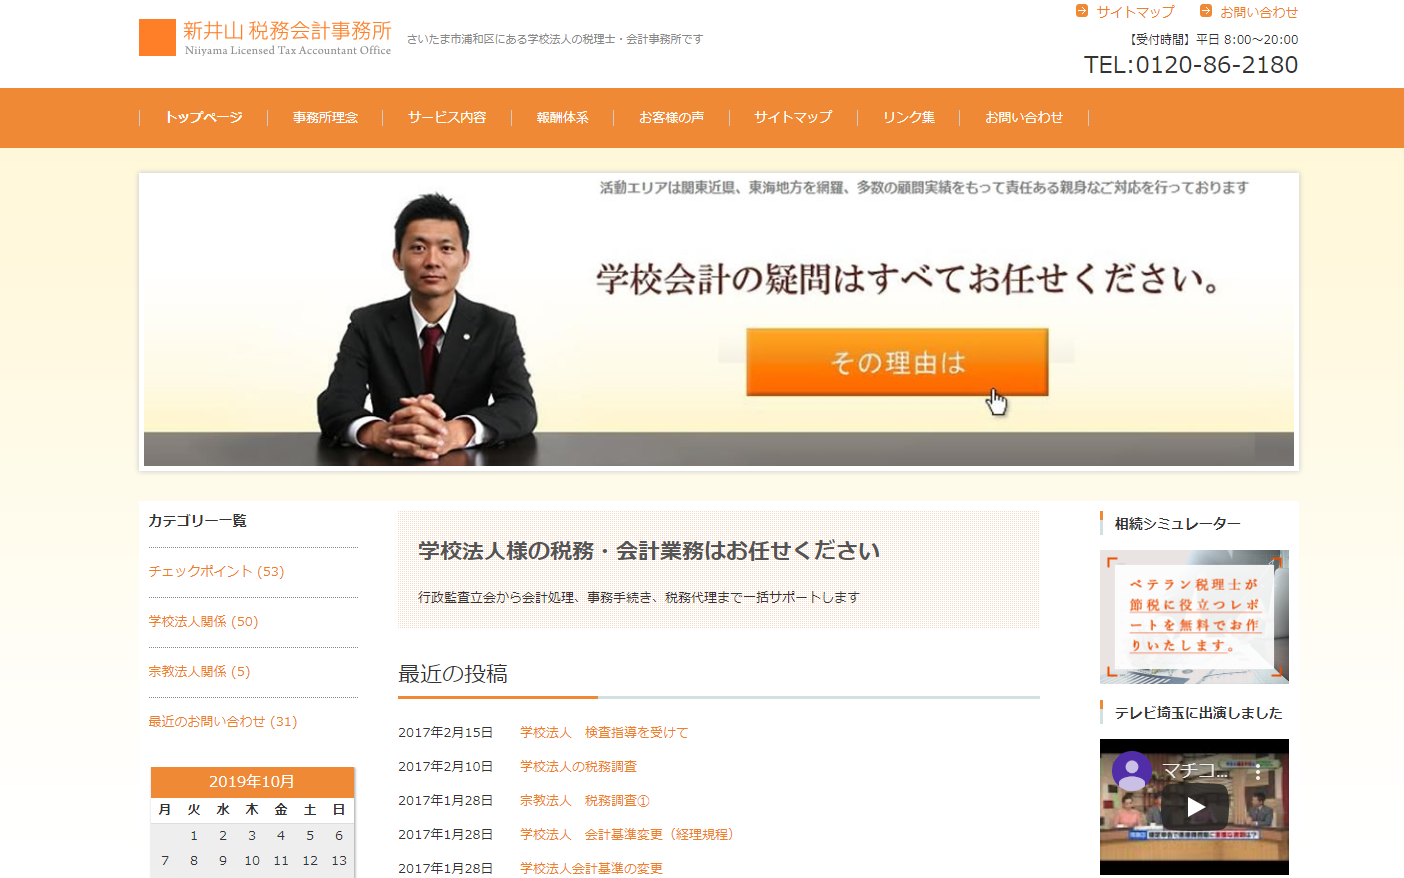1404x878 pixels.
Task: Select day 10 in the October calendar
Action: [x=252, y=860]
